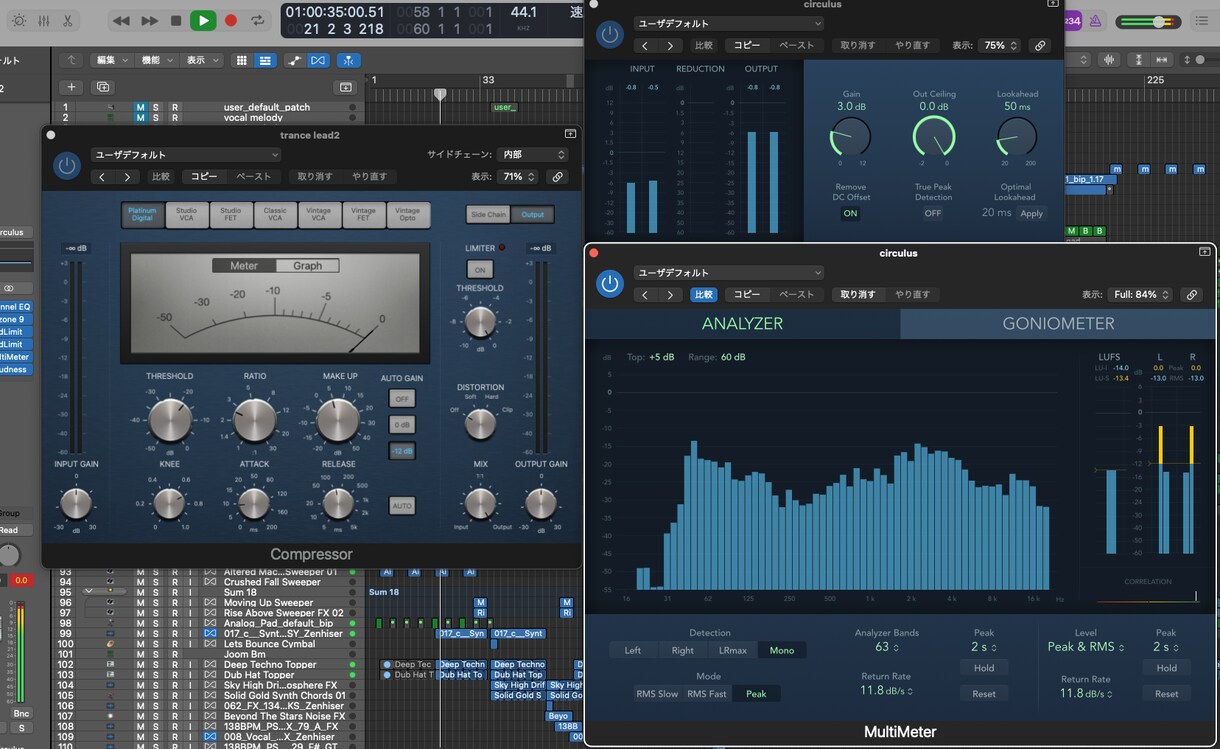Click the Compressor link chain icon
1220x749 pixels.
(558, 177)
